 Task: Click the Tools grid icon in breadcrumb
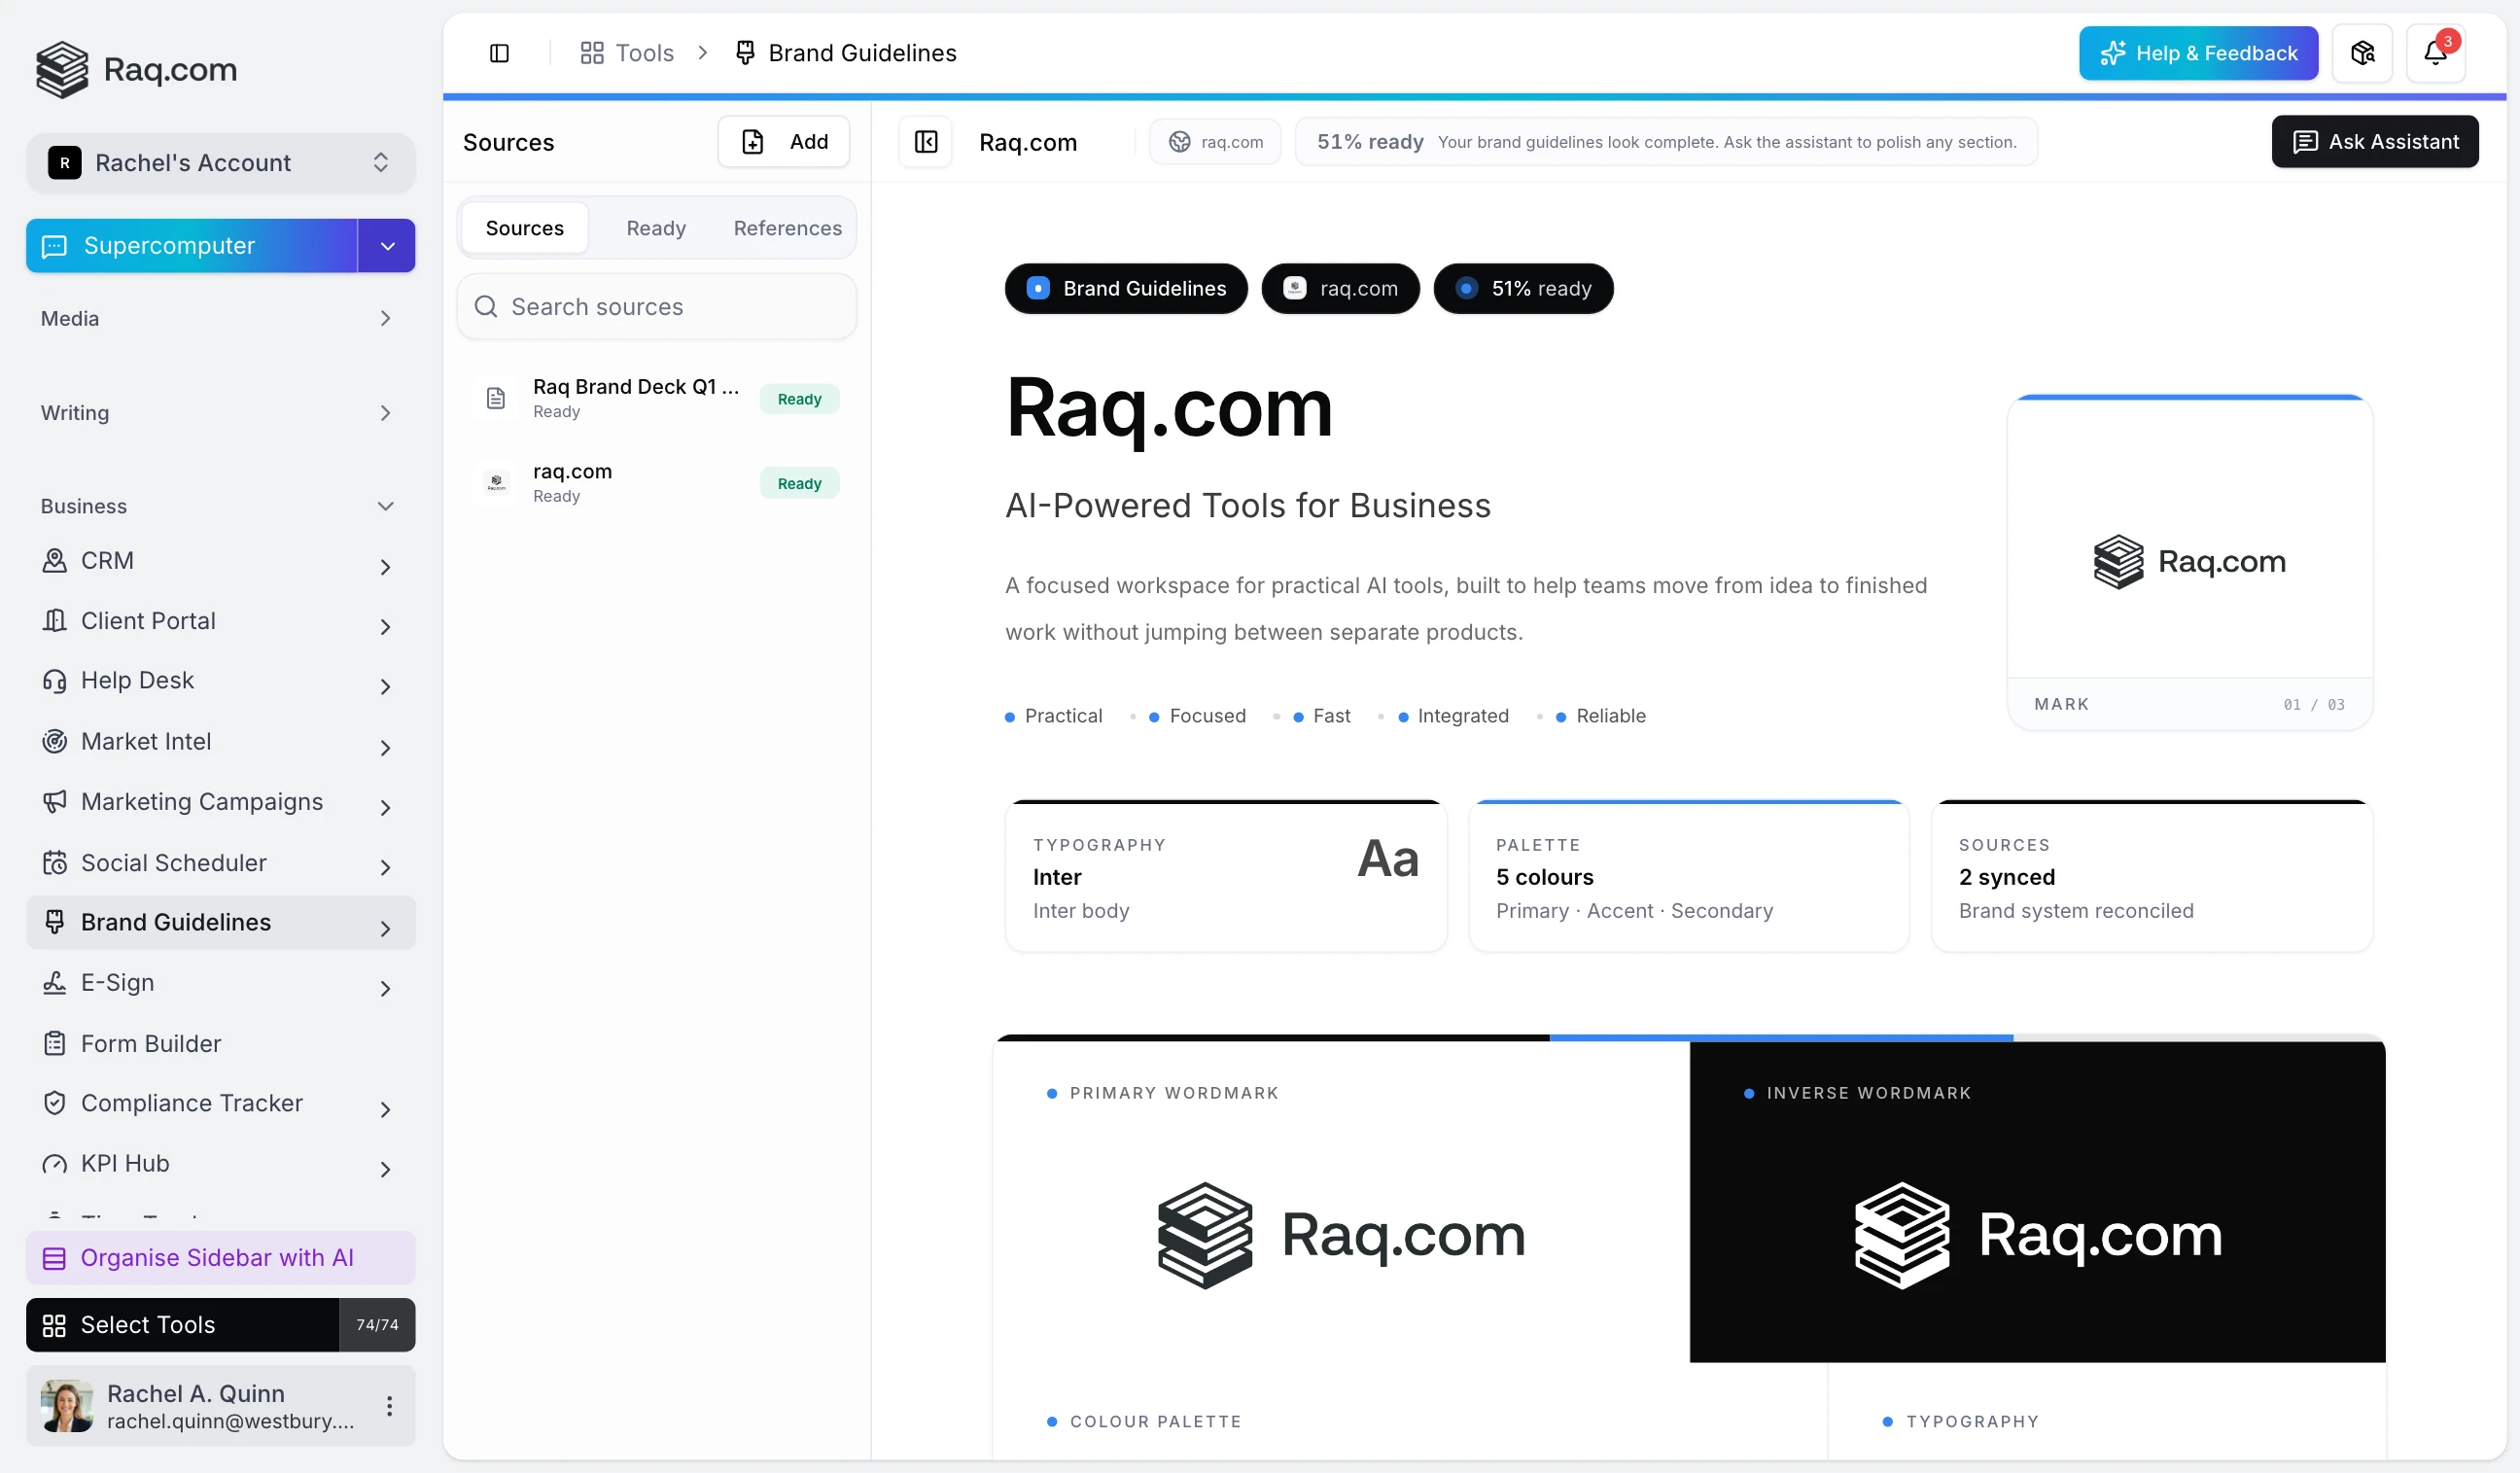pos(592,53)
